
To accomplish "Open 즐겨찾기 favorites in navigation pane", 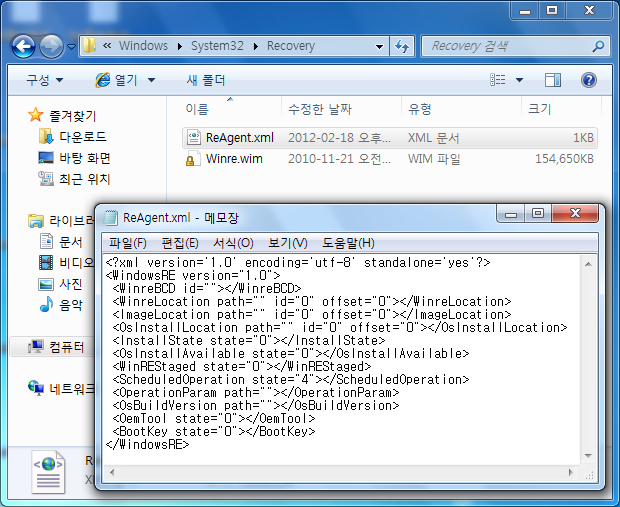I will pyautogui.click(x=72, y=115).
